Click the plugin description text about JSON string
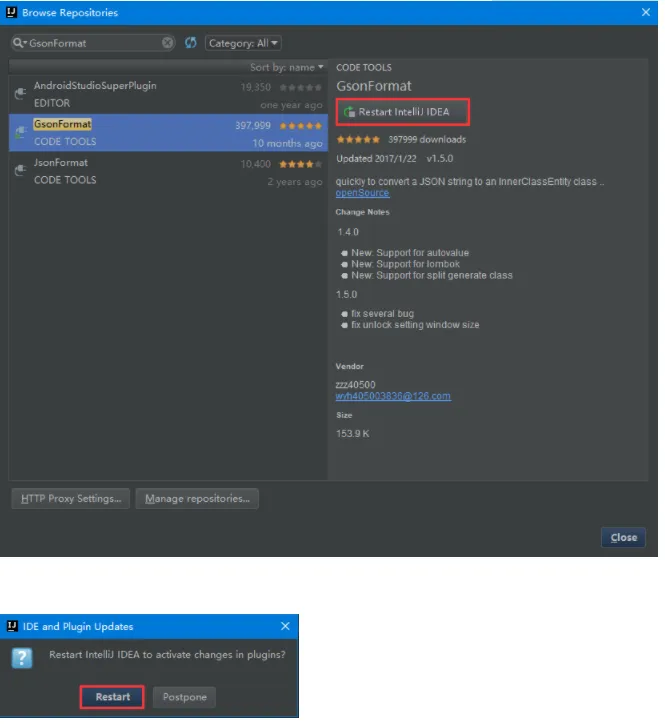665x726 pixels. pyautogui.click(x=470, y=182)
